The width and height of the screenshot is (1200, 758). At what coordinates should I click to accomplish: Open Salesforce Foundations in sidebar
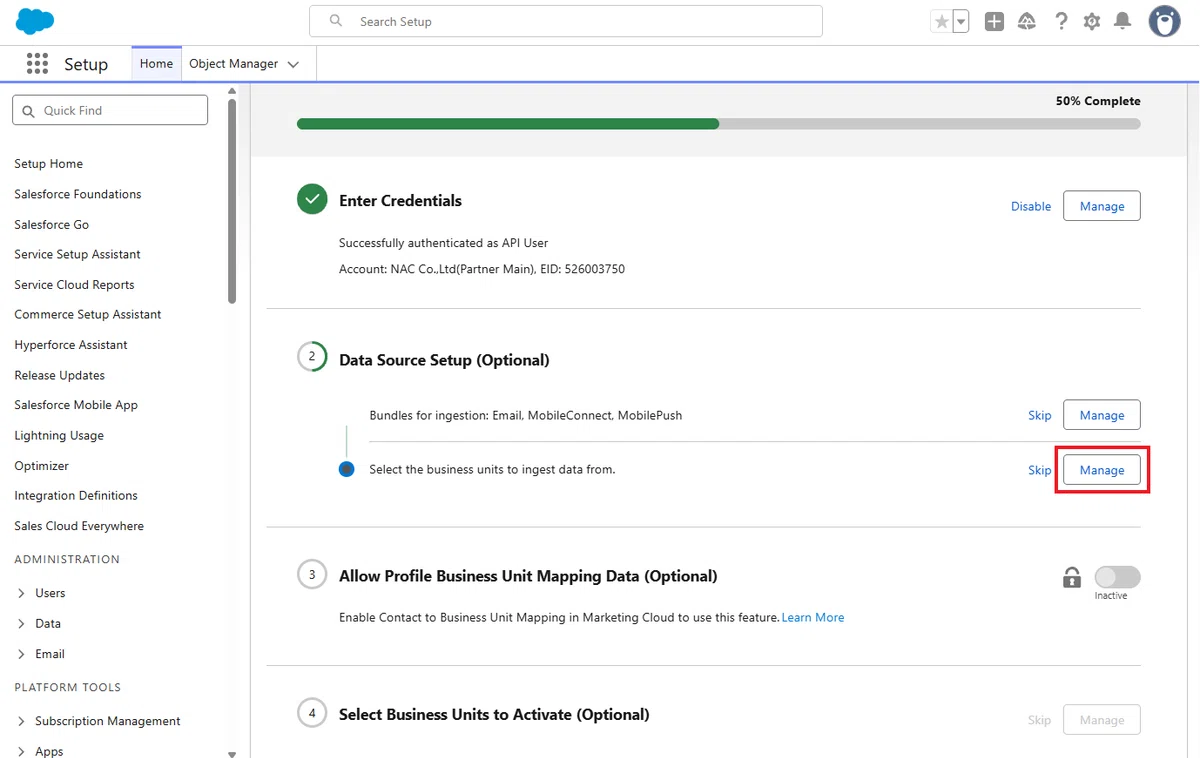[x=78, y=194]
